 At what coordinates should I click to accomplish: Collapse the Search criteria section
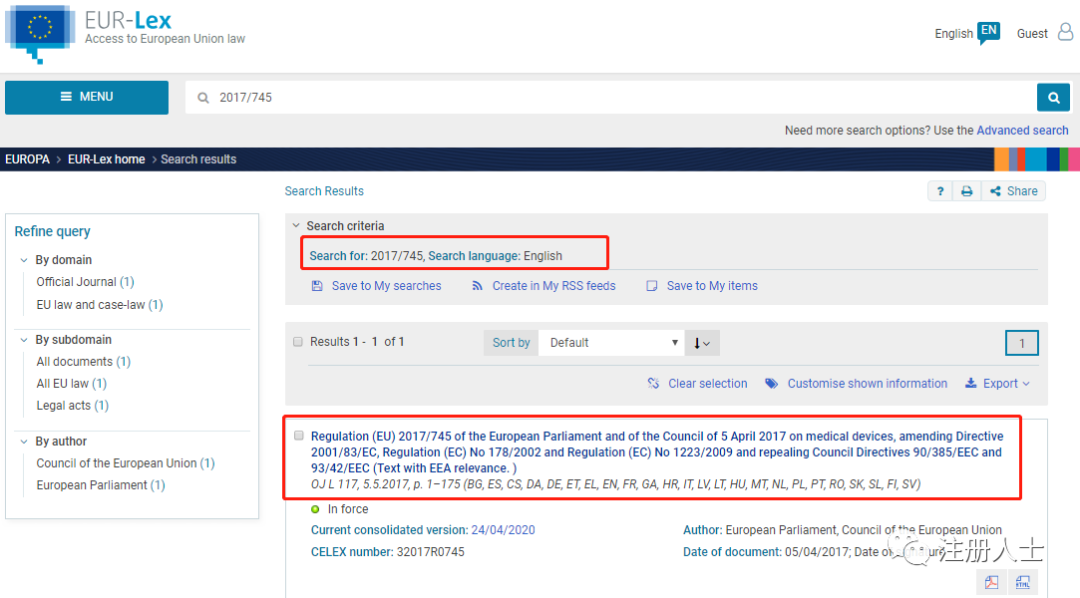point(296,226)
